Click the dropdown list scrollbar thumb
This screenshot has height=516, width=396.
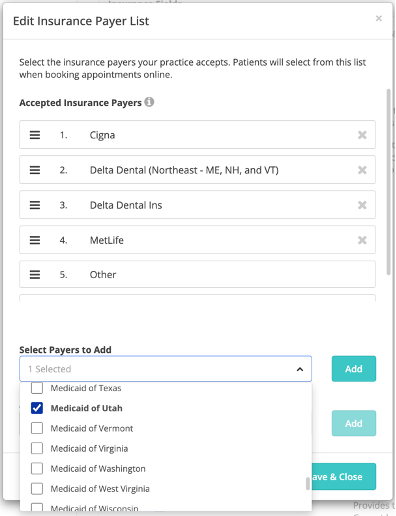point(308,484)
